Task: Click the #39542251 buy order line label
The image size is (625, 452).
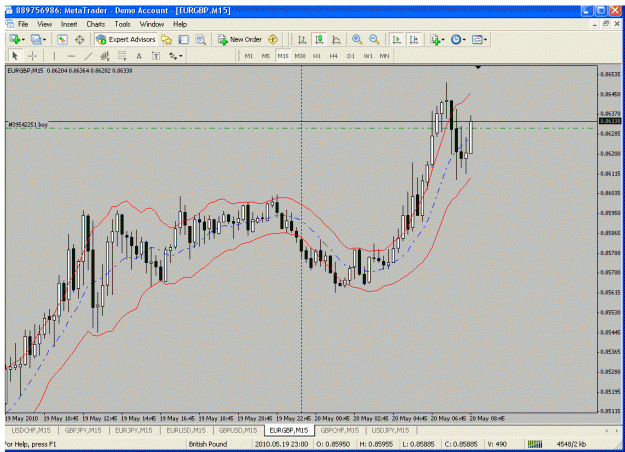Action: pos(28,125)
